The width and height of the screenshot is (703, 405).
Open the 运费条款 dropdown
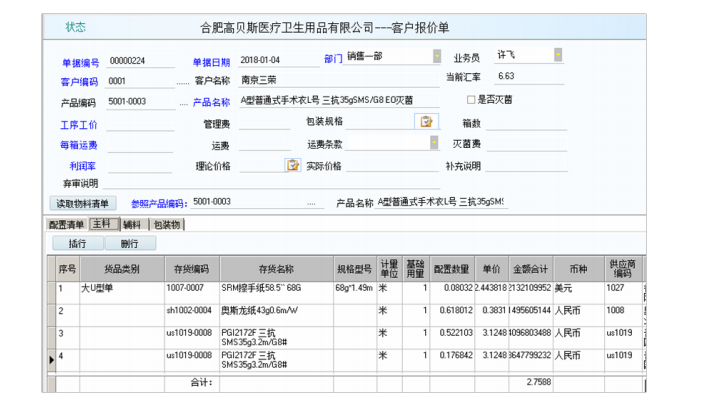pyautogui.click(x=434, y=143)
